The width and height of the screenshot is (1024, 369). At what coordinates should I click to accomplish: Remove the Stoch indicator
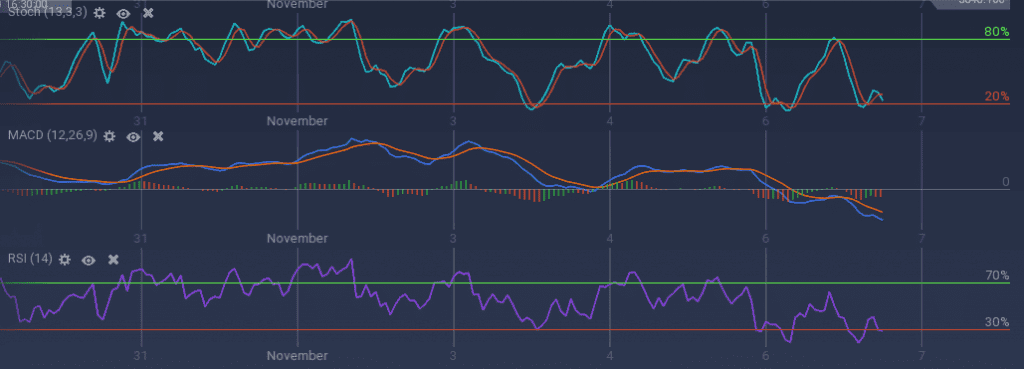pyautogui.click(x=148, y=13)
